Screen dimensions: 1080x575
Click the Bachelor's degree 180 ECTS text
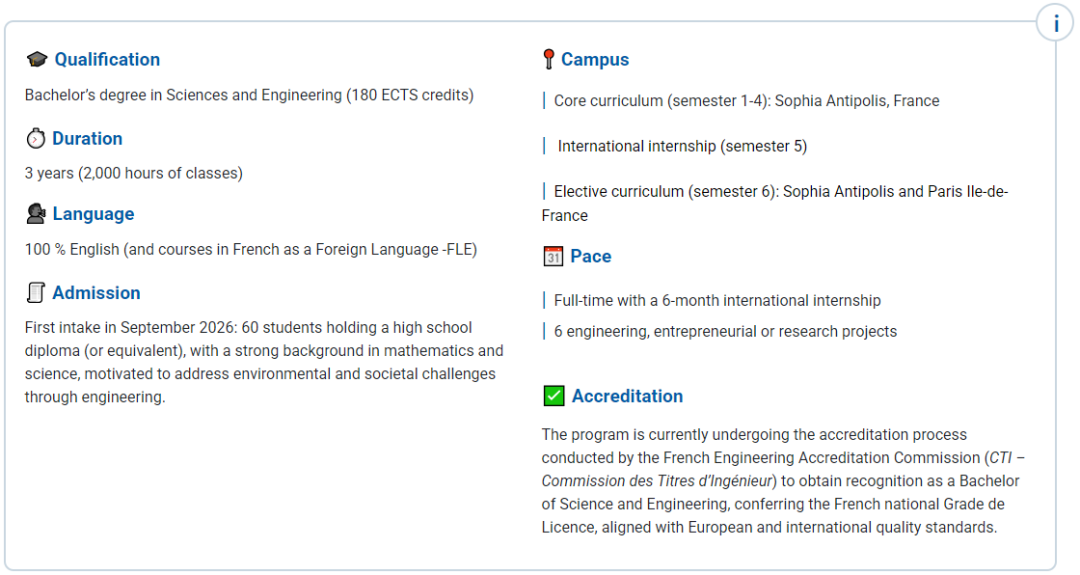(249, 96)
